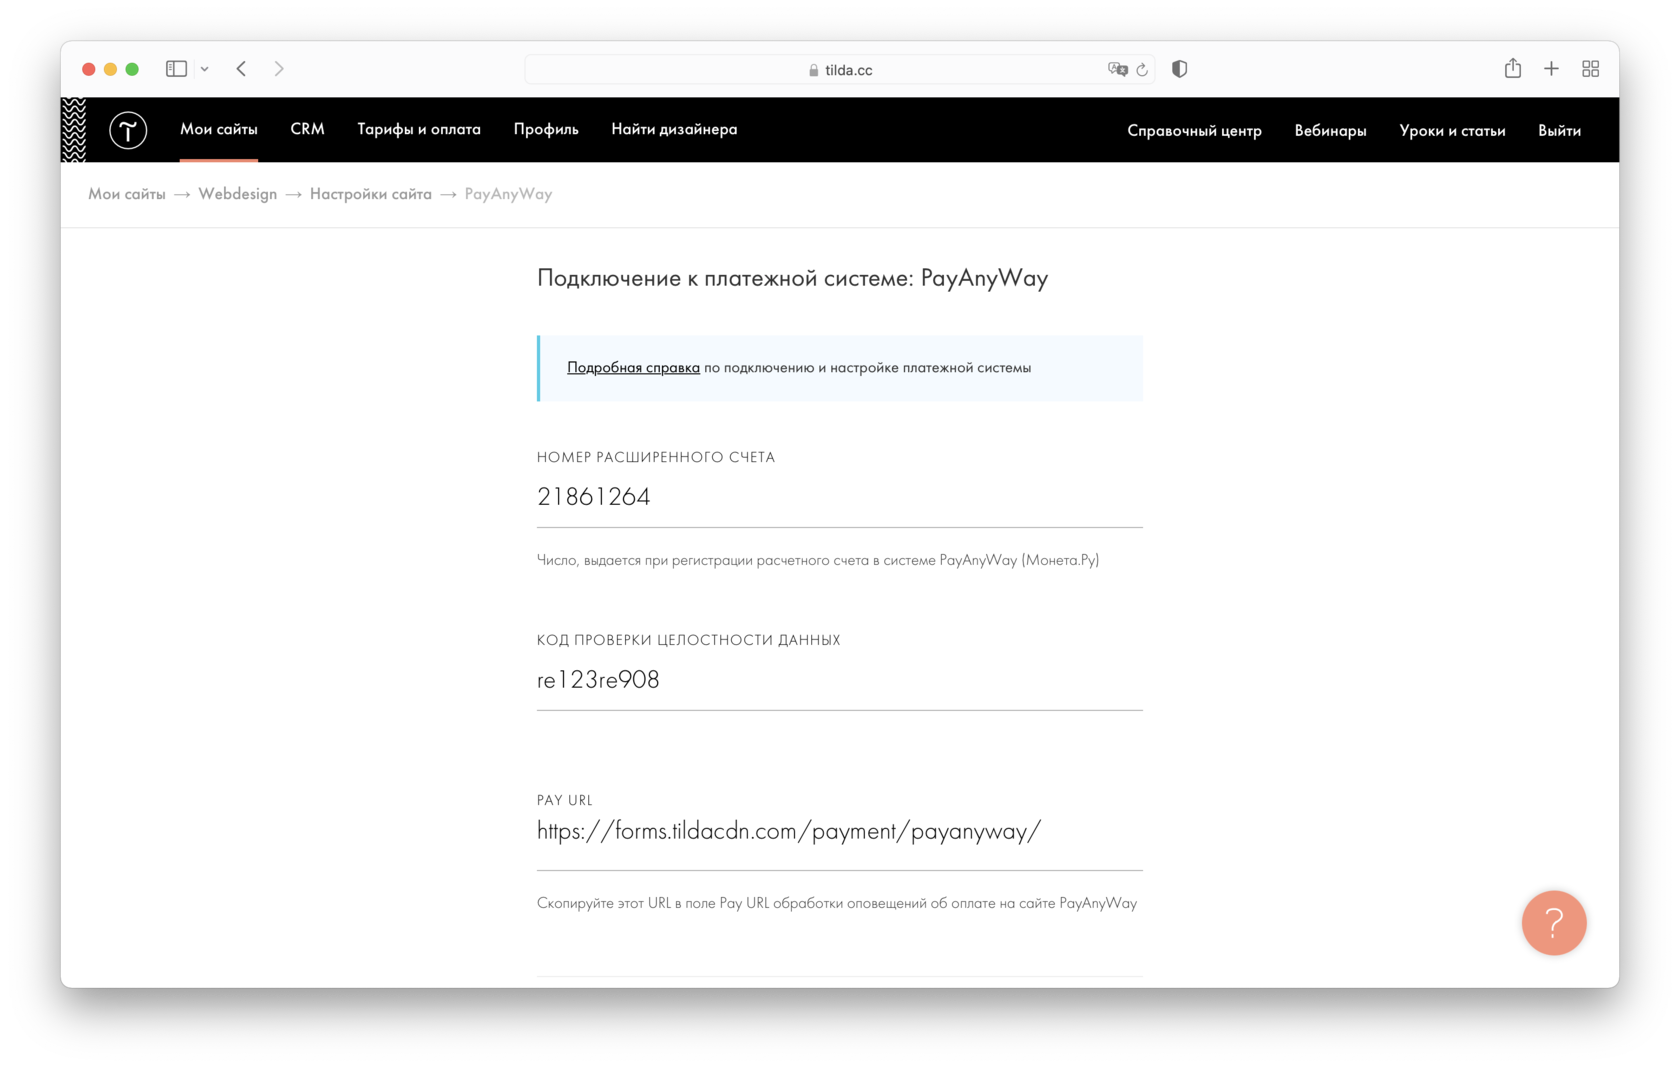Open Найти дизайнера in the top menu
This screenshot has height=1068, width=1680.
click(x=674, y=129)
